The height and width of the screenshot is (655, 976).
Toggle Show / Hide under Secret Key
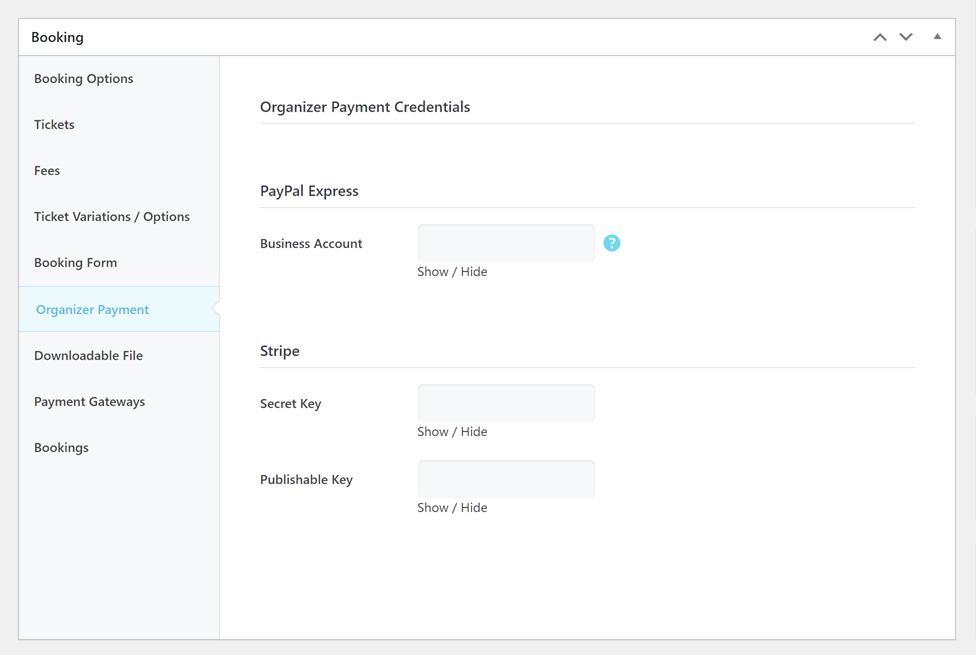point(452,431)
